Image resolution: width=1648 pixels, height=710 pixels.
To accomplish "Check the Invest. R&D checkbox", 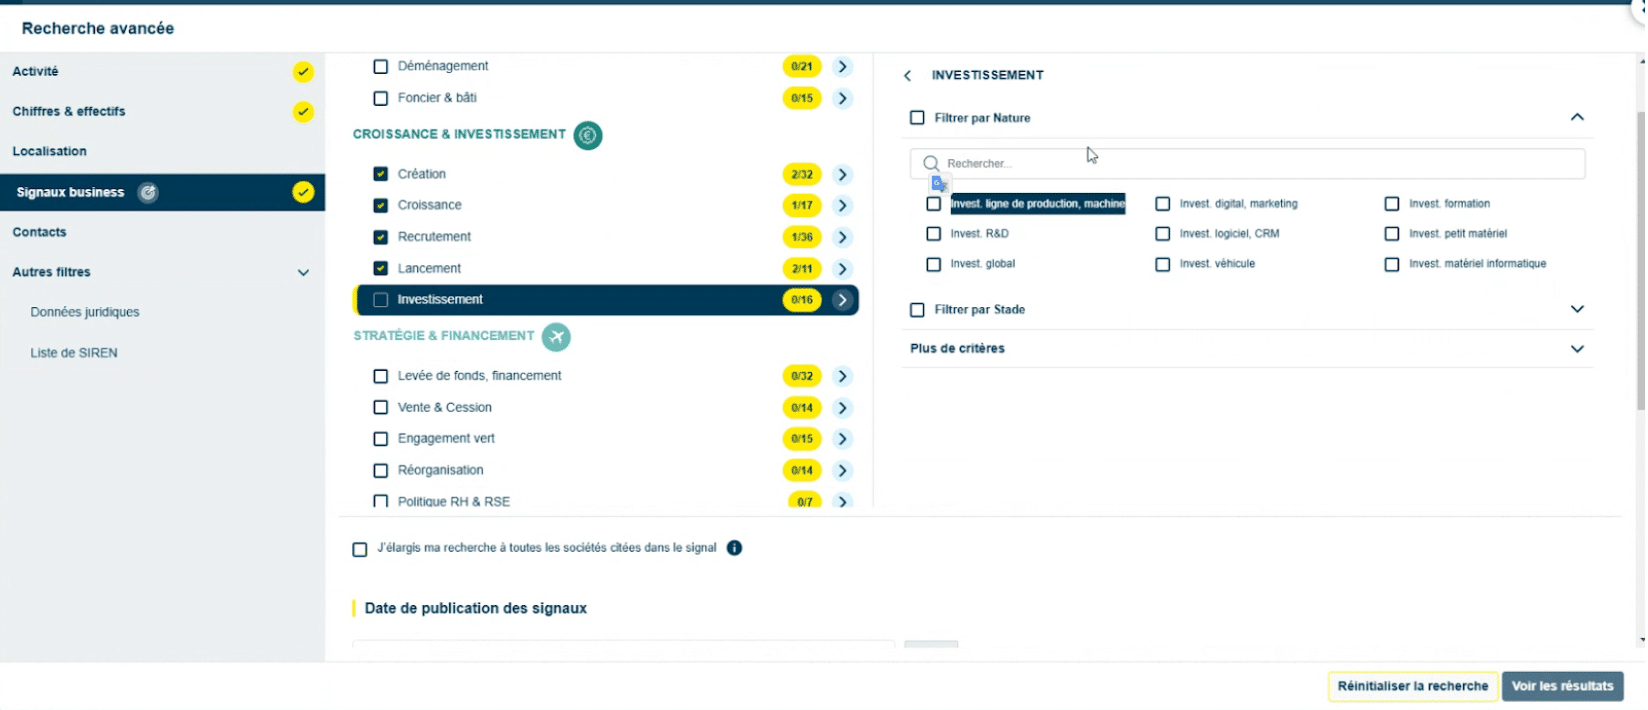I will 934,234.
